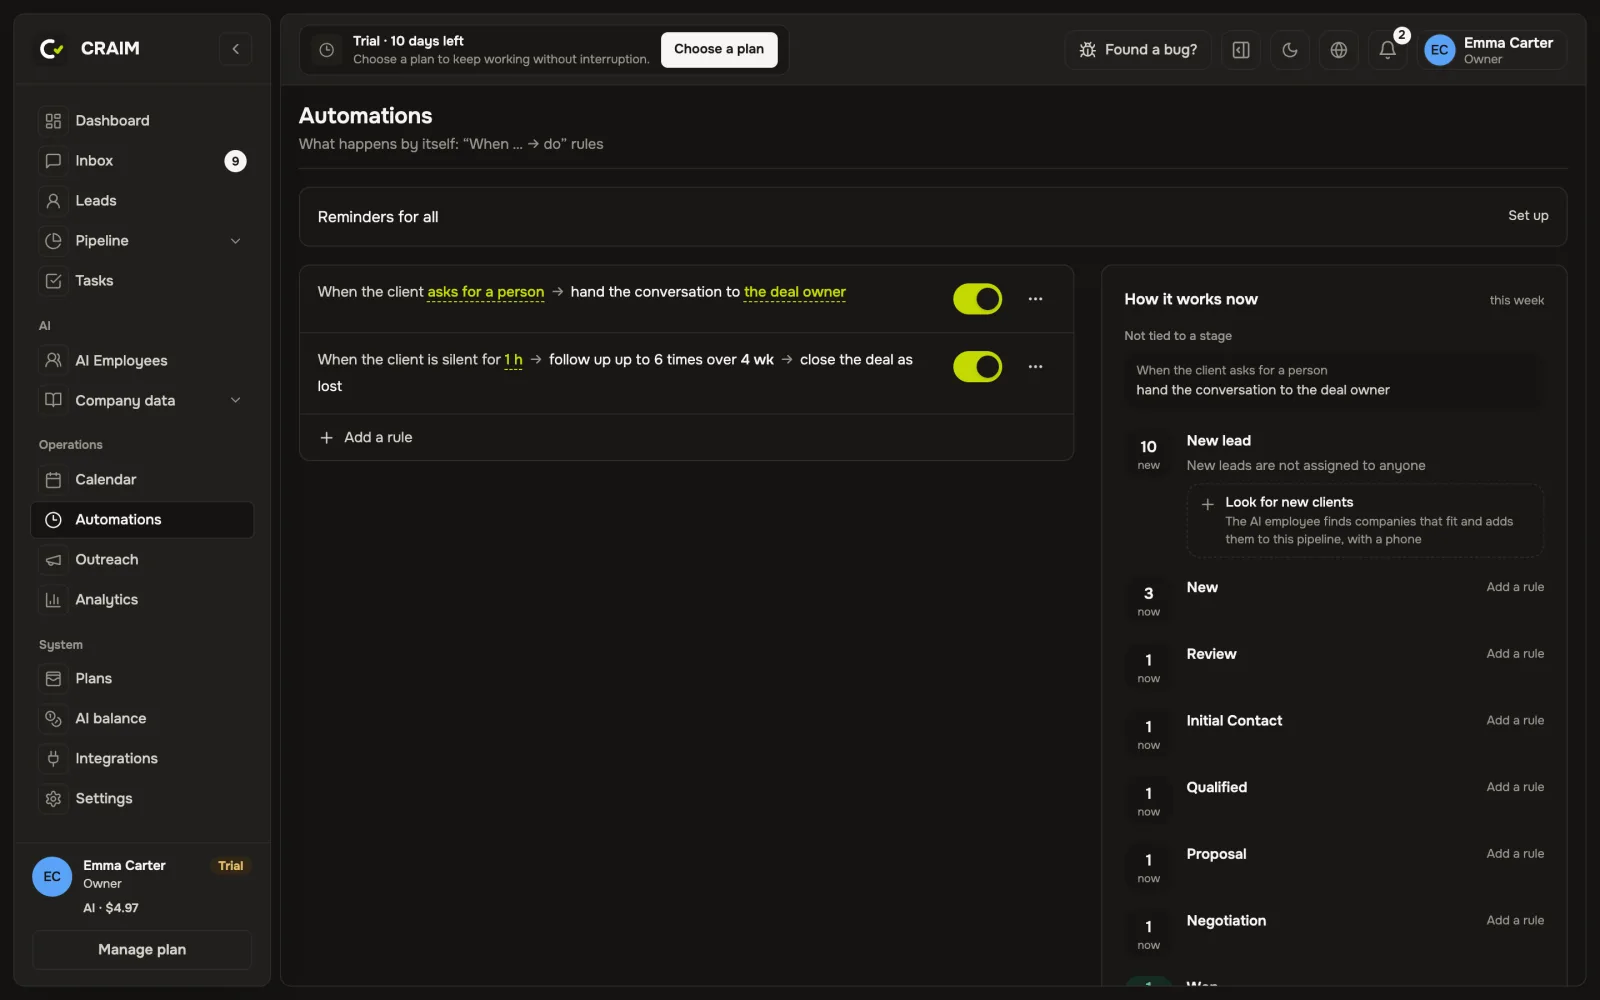Open the notifications bell
The width and height of the screenshot is (1600, 1000).
[x=1387, y=50]
